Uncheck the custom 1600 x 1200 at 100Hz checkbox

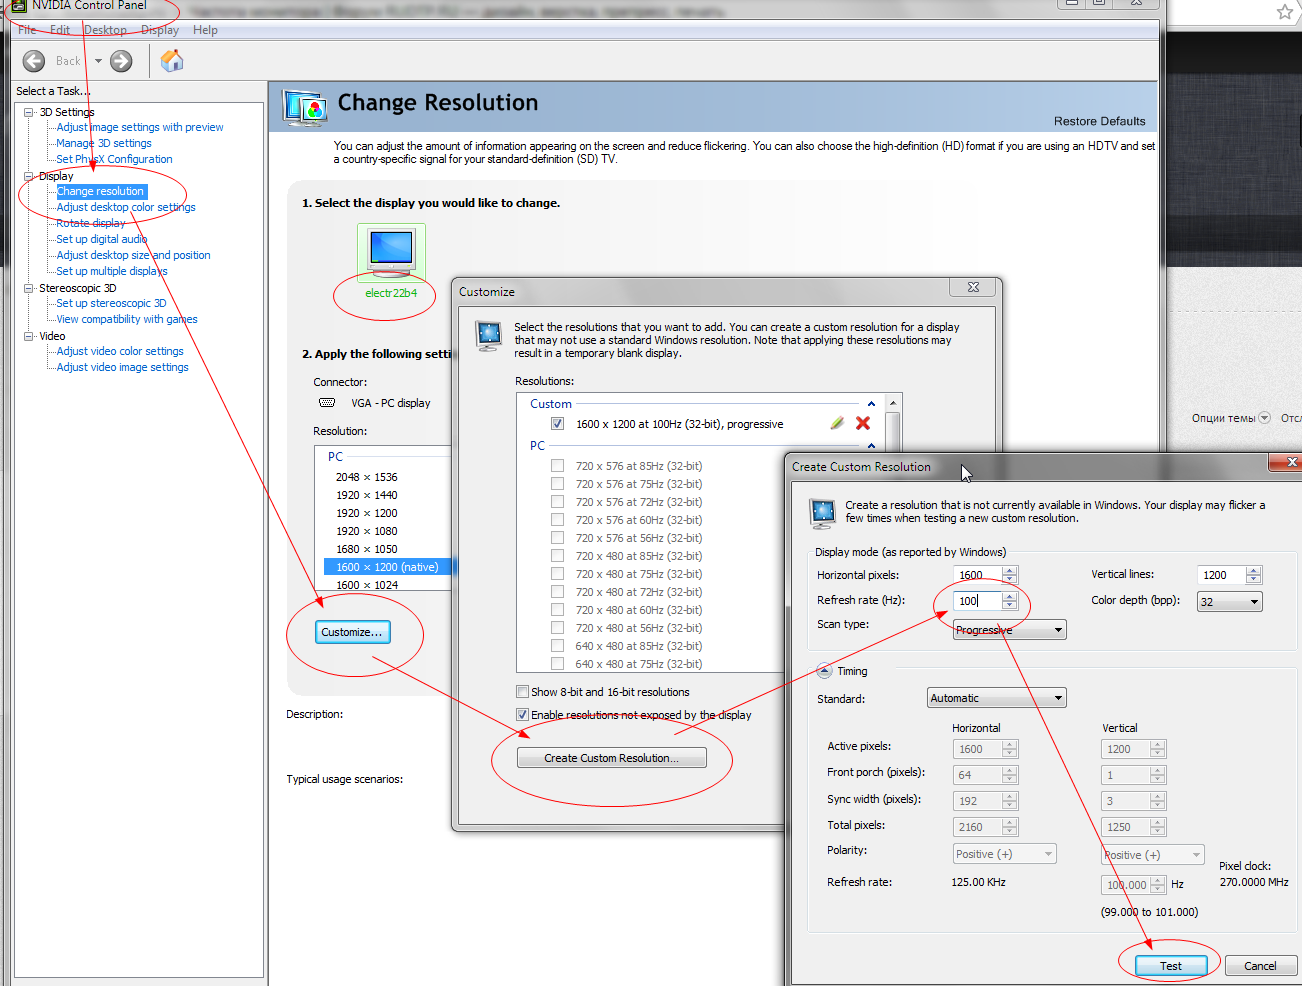pyautogui.click(x=557, y=424)
